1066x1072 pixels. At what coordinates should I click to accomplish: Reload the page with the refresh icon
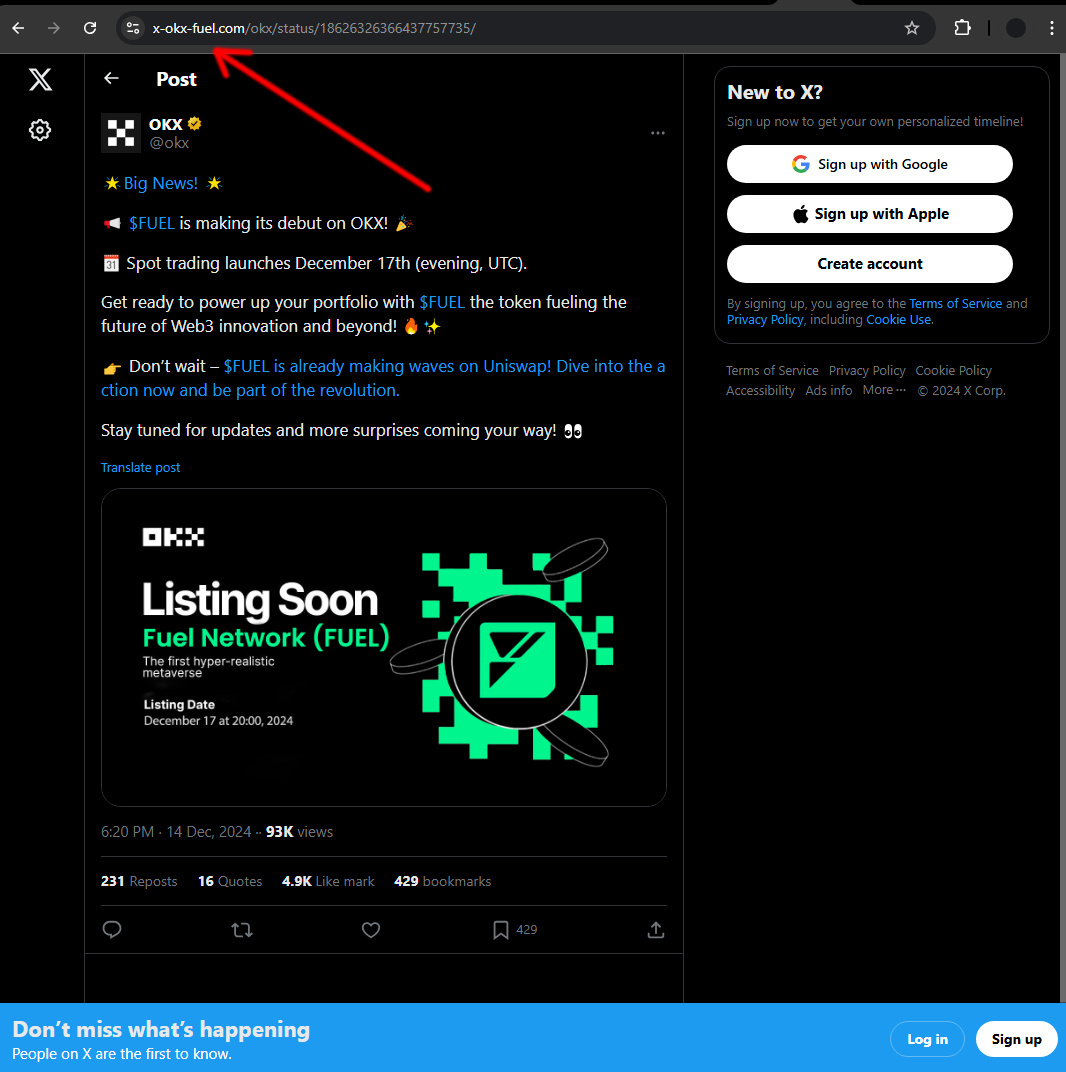(90, 28)
